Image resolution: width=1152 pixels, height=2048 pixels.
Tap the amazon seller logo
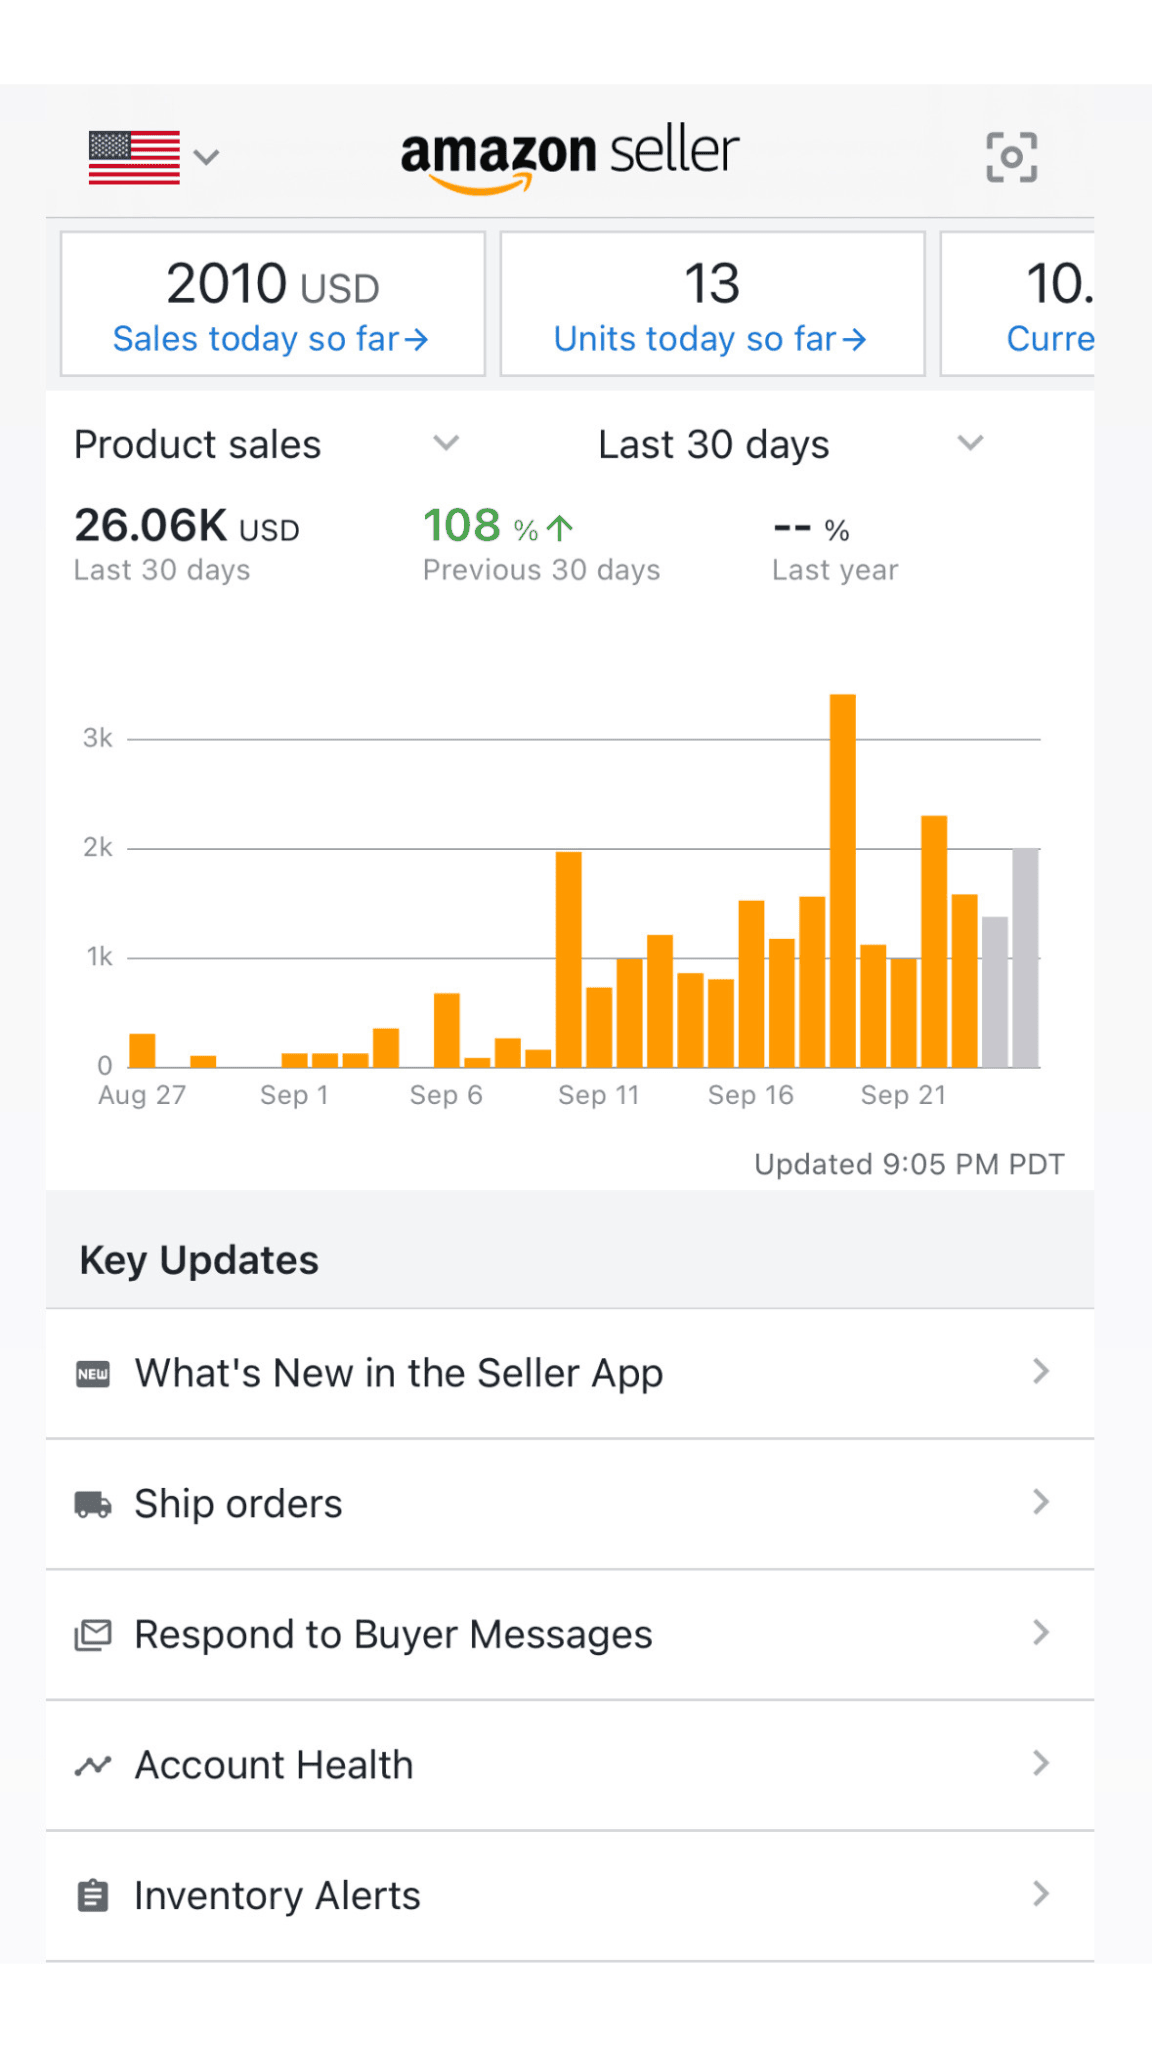(x=569, y=156)
